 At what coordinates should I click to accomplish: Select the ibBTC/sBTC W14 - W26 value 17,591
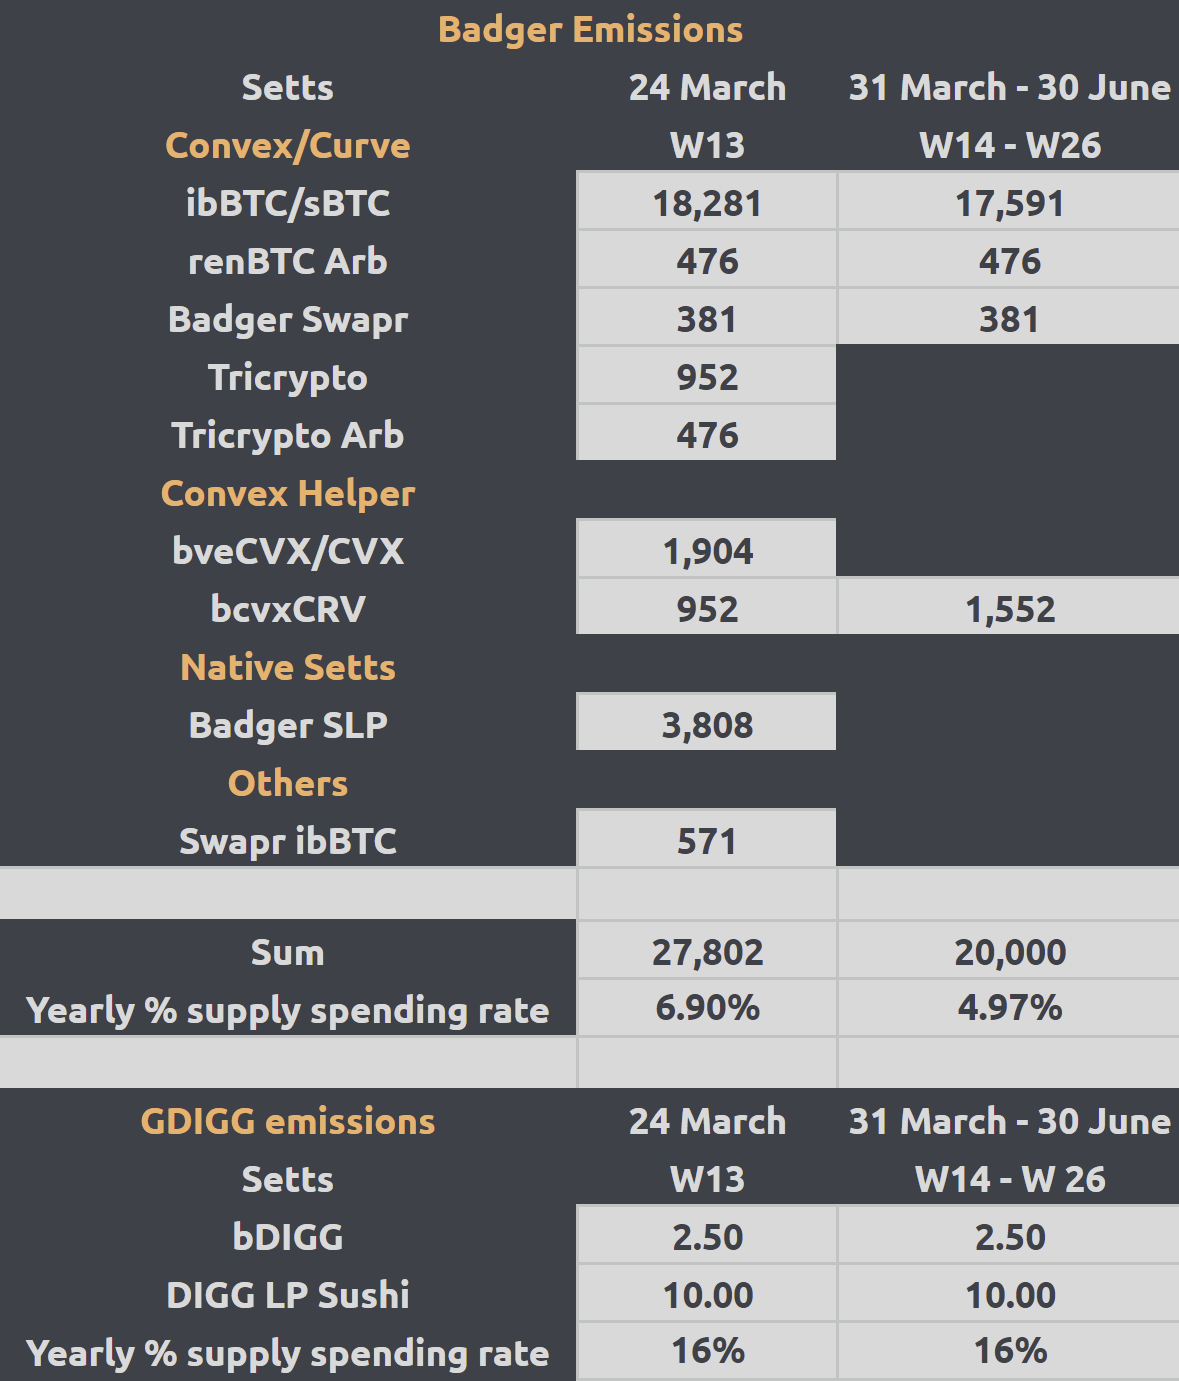coord(1009,203)
